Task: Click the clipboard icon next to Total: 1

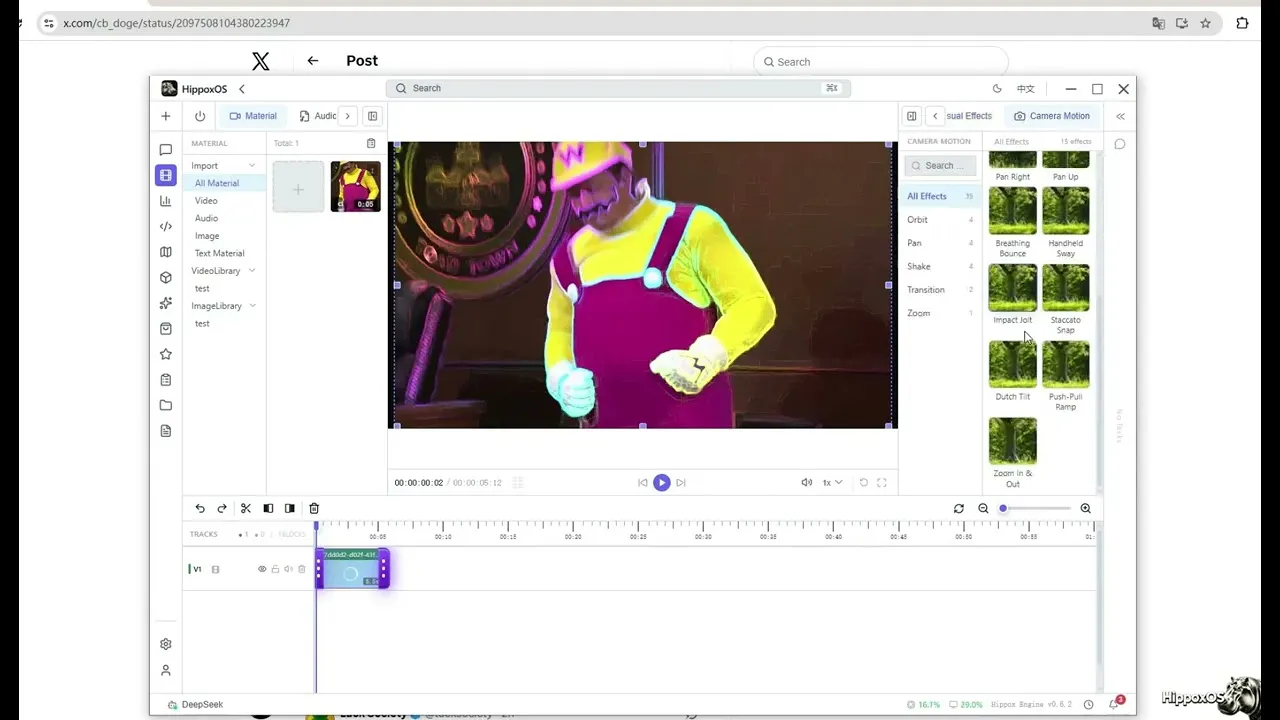Action: (x=371, y=143)
